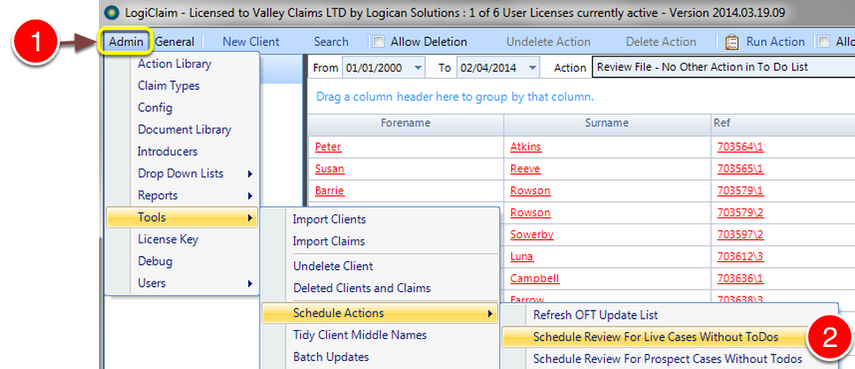Viewport: 855px width, 369px height.
Task: Choose Import Claims in Tools submenu
Action: tap(329, 241)
